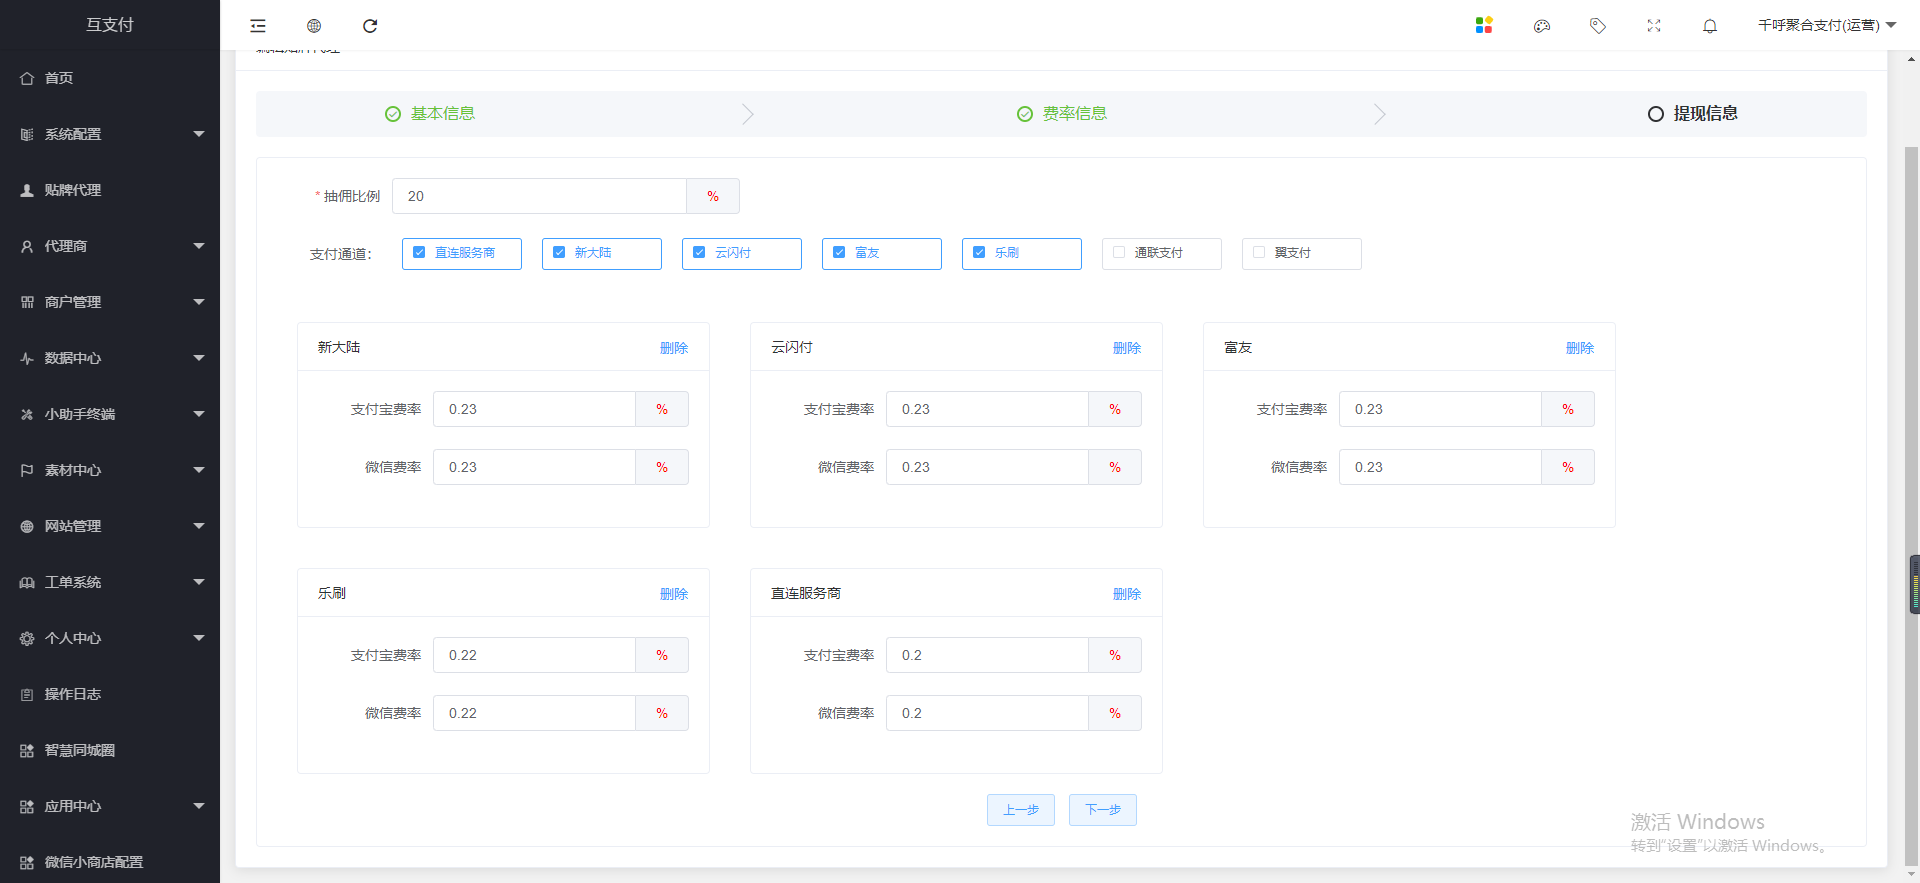The height and width of the screenshot is (883, 1920).
Task: Click the 素材中心 flag icon
Action: click(27, 470)
